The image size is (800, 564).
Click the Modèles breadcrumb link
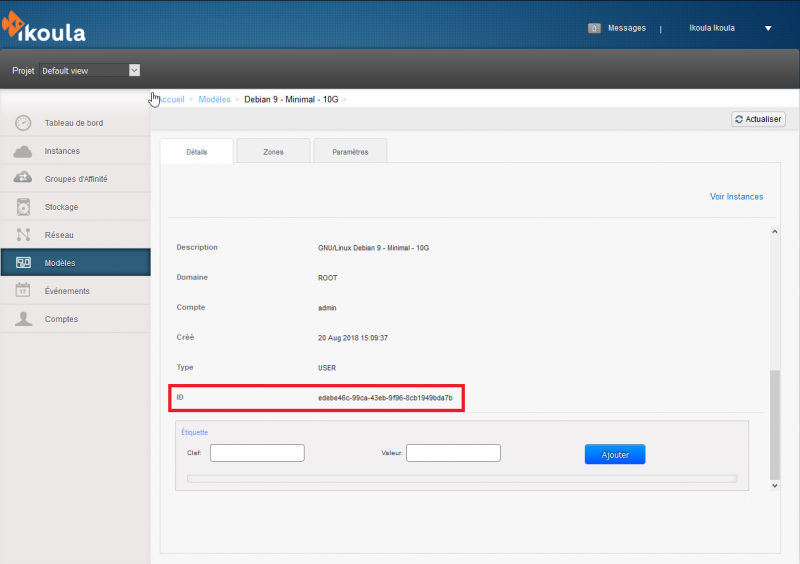(214, 100)
